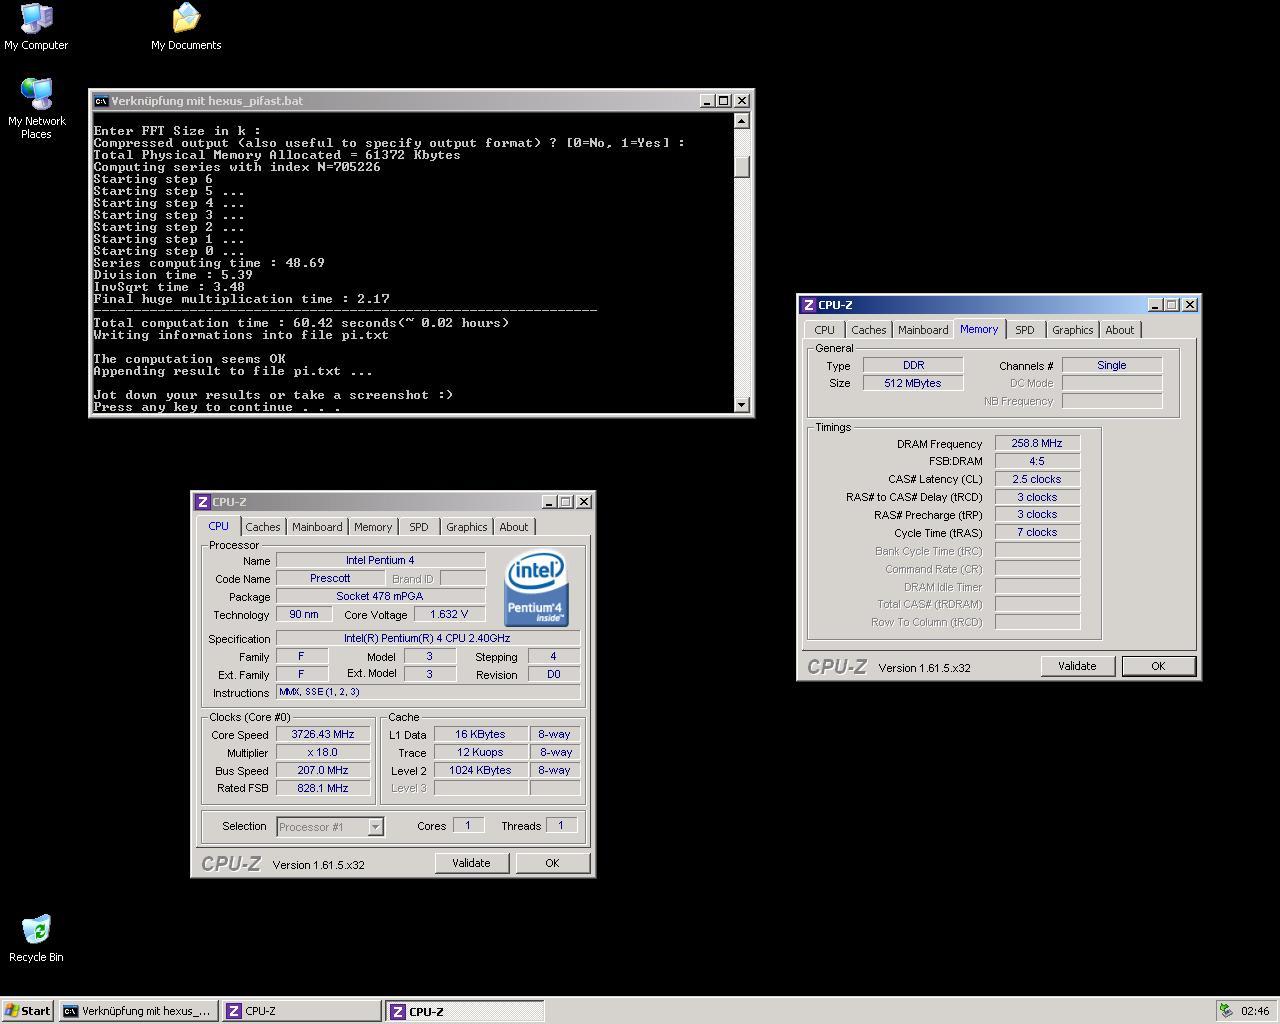Screen dimensions: 1280x1024
Task: Open the My Computer desktop icon
Action: (x=36, y=27)
